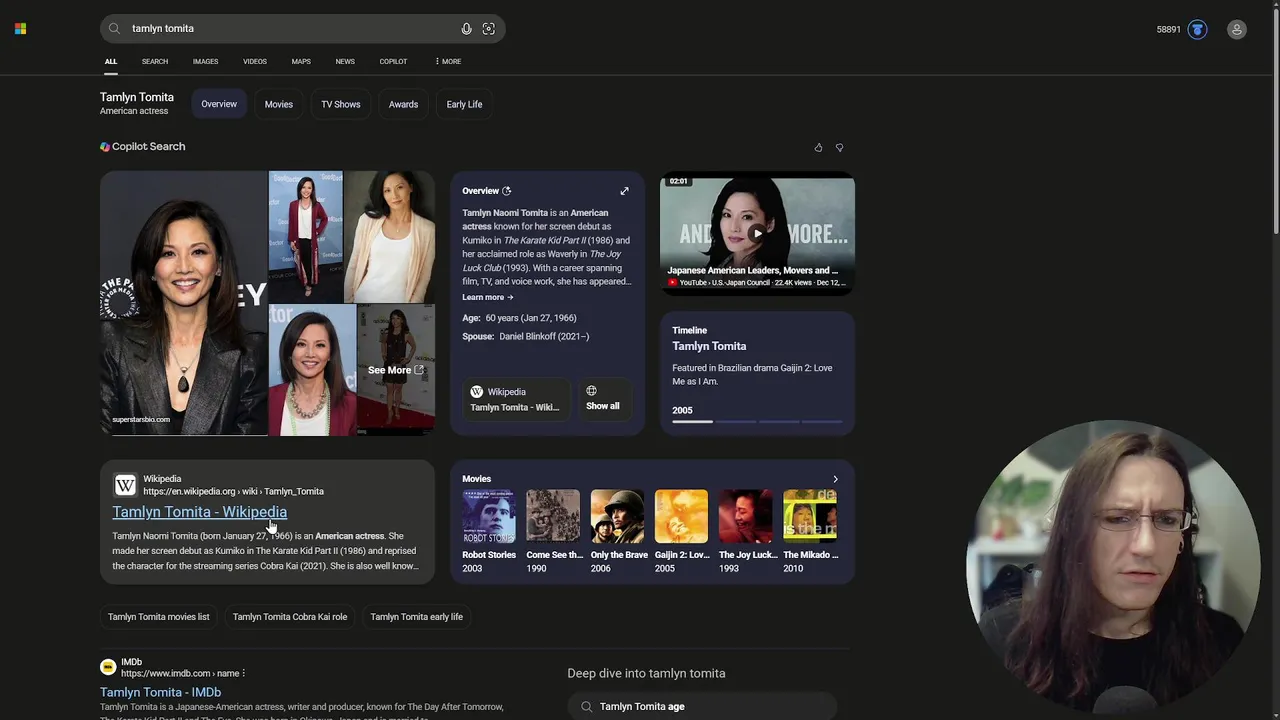Open large portrait photo thumbnail
1280x720 pixels.
coord(184,303)
